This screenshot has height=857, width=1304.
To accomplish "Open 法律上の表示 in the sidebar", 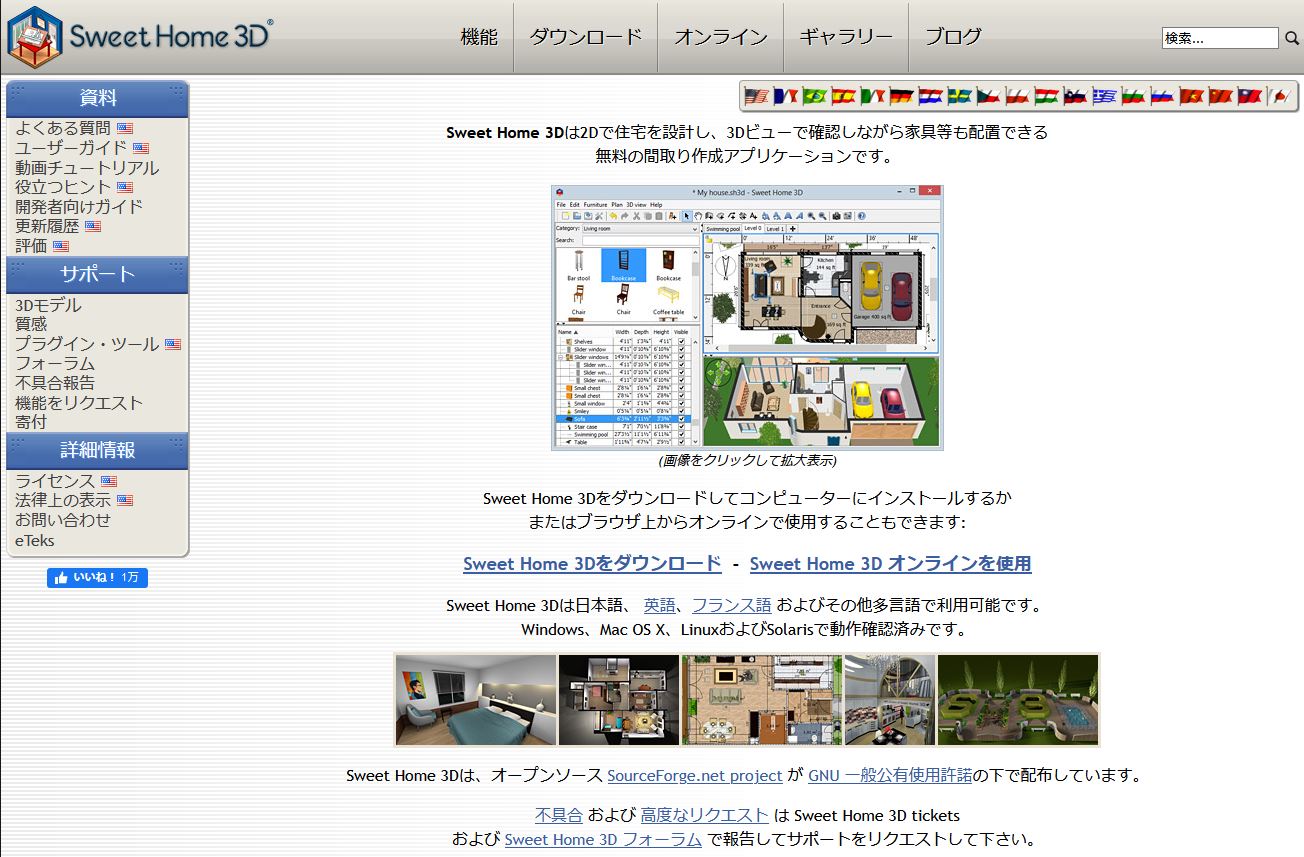I will 63,500.
